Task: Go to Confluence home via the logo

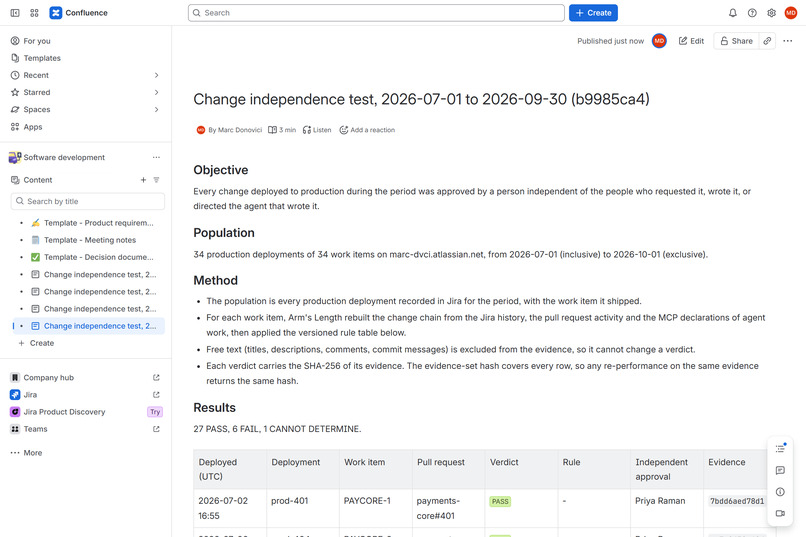Action: click(79, 13)
